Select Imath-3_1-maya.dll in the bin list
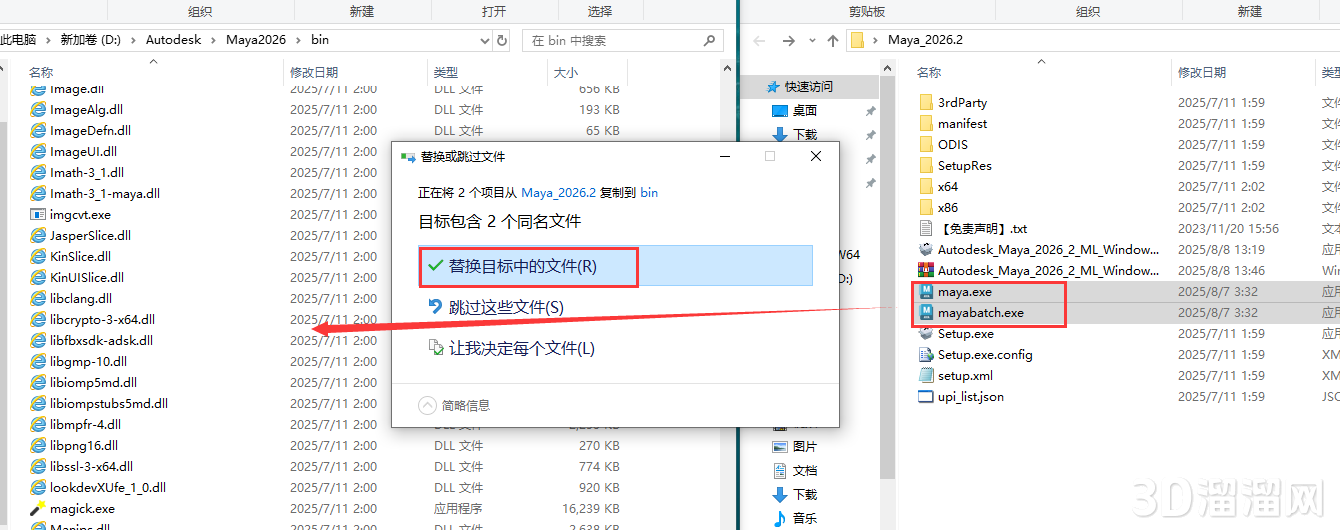The height and width of the screenshot is (530, 1340). coord(105,194)
